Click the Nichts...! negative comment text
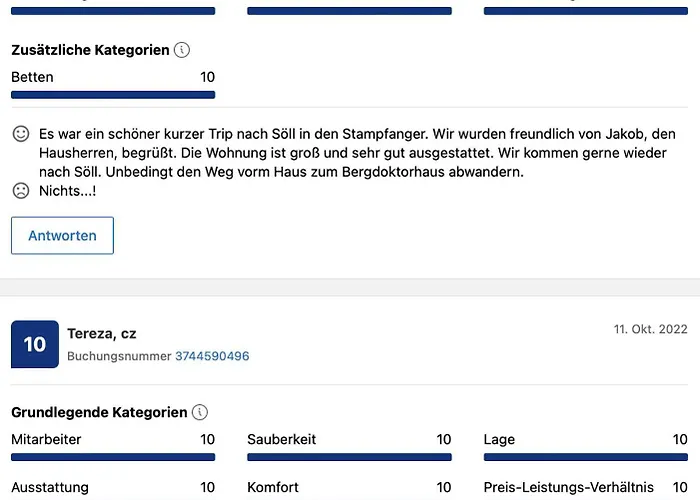The width and height of the screenshot is (700, 500). (67, 191)
